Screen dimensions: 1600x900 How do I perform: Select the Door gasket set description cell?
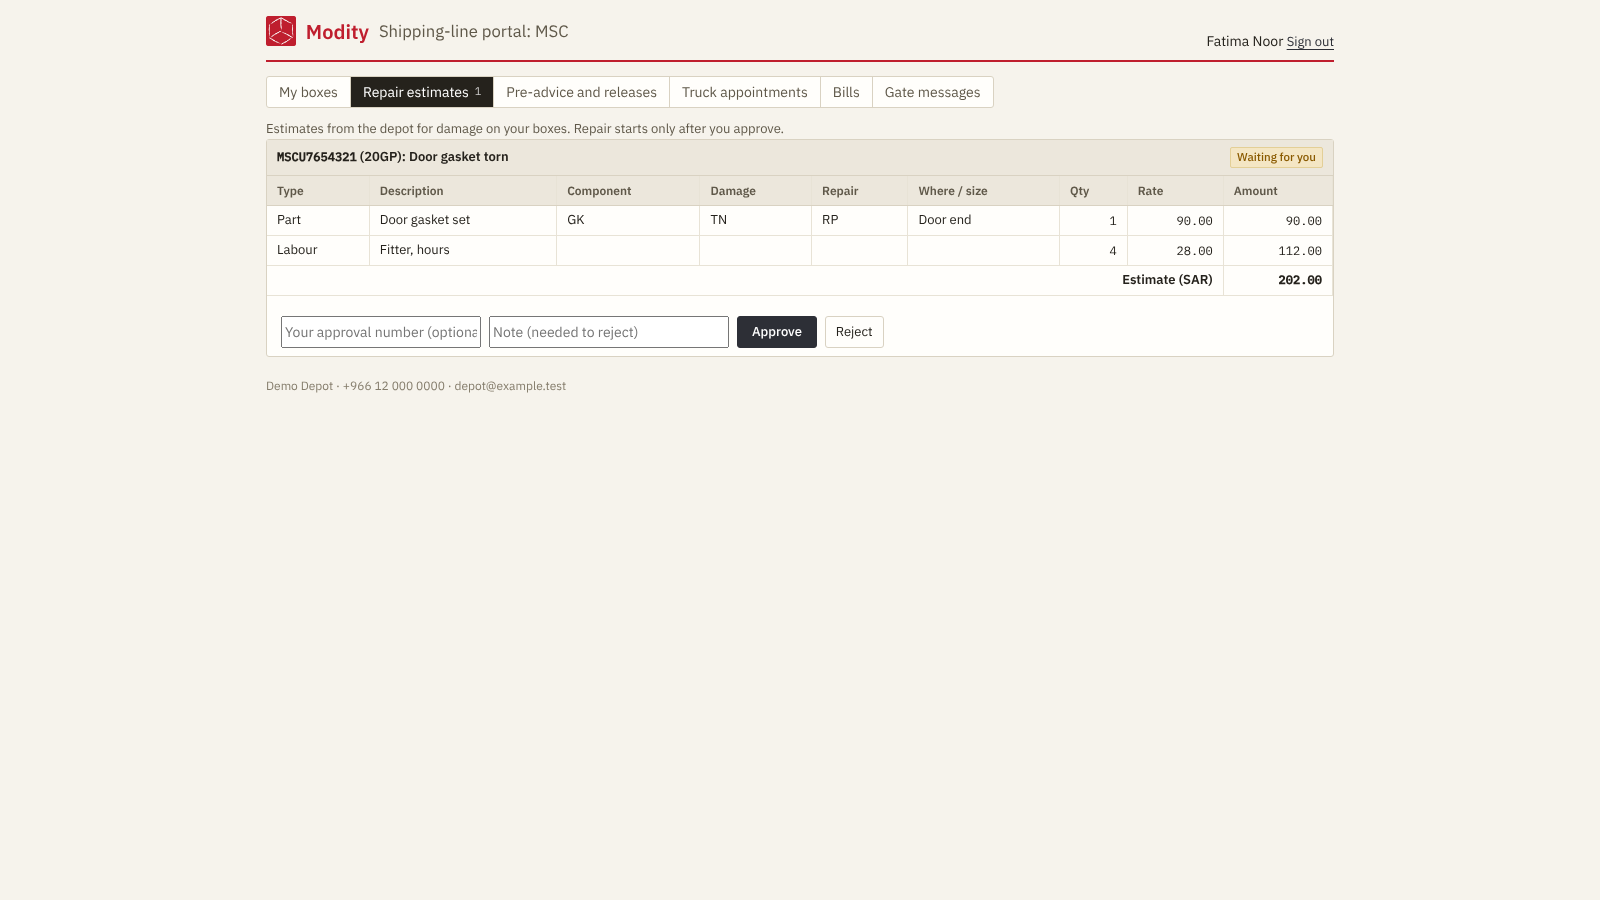pyautogui.click(x=463, y=220)
